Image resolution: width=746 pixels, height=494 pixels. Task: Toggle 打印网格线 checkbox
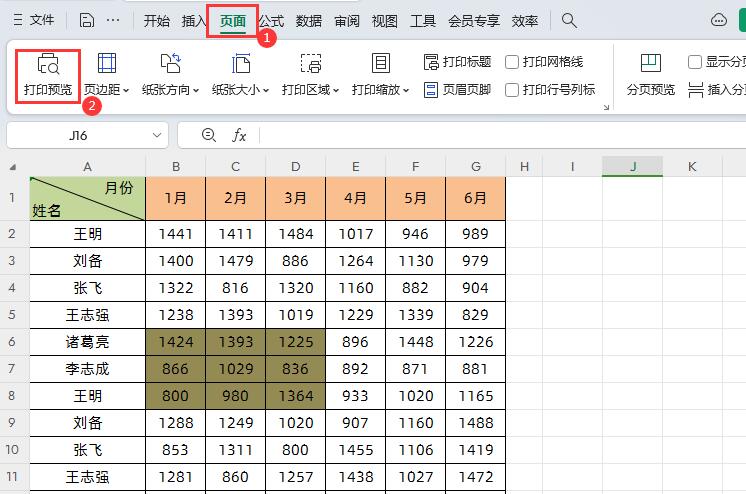512,62
